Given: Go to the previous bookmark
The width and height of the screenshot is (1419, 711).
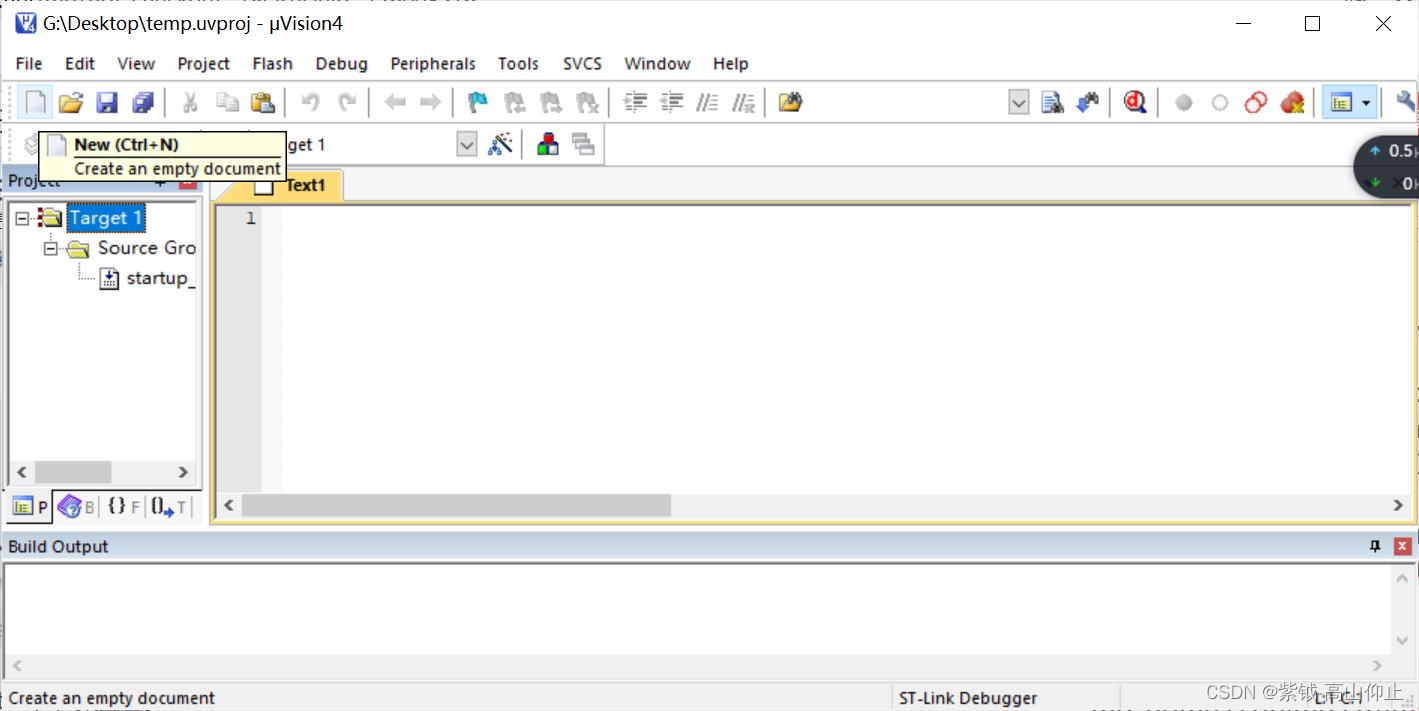Looking at the screenshot, I should point(515,102).
